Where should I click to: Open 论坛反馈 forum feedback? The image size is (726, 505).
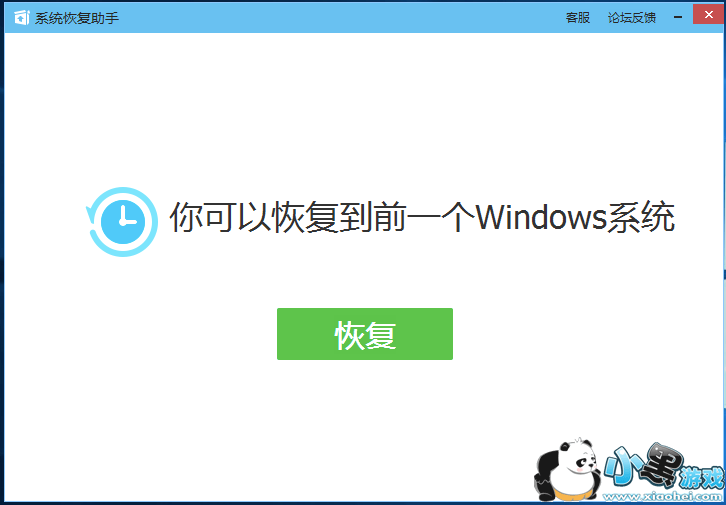(x=632, y=18)
